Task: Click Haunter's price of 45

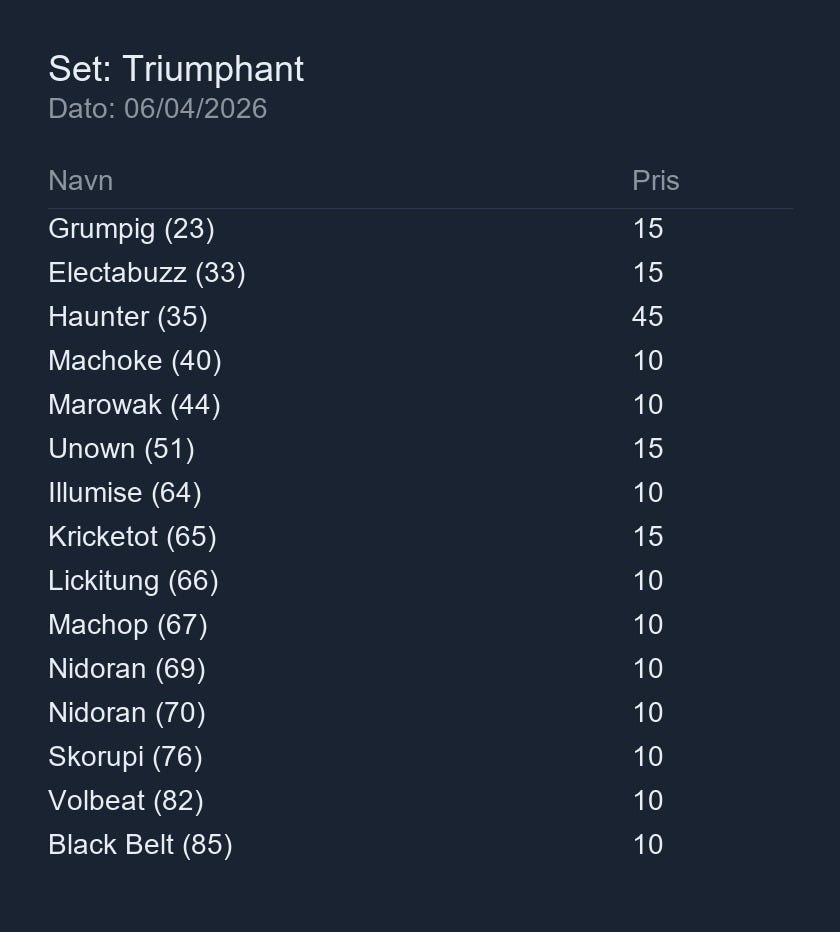Action: pos(647,317)
